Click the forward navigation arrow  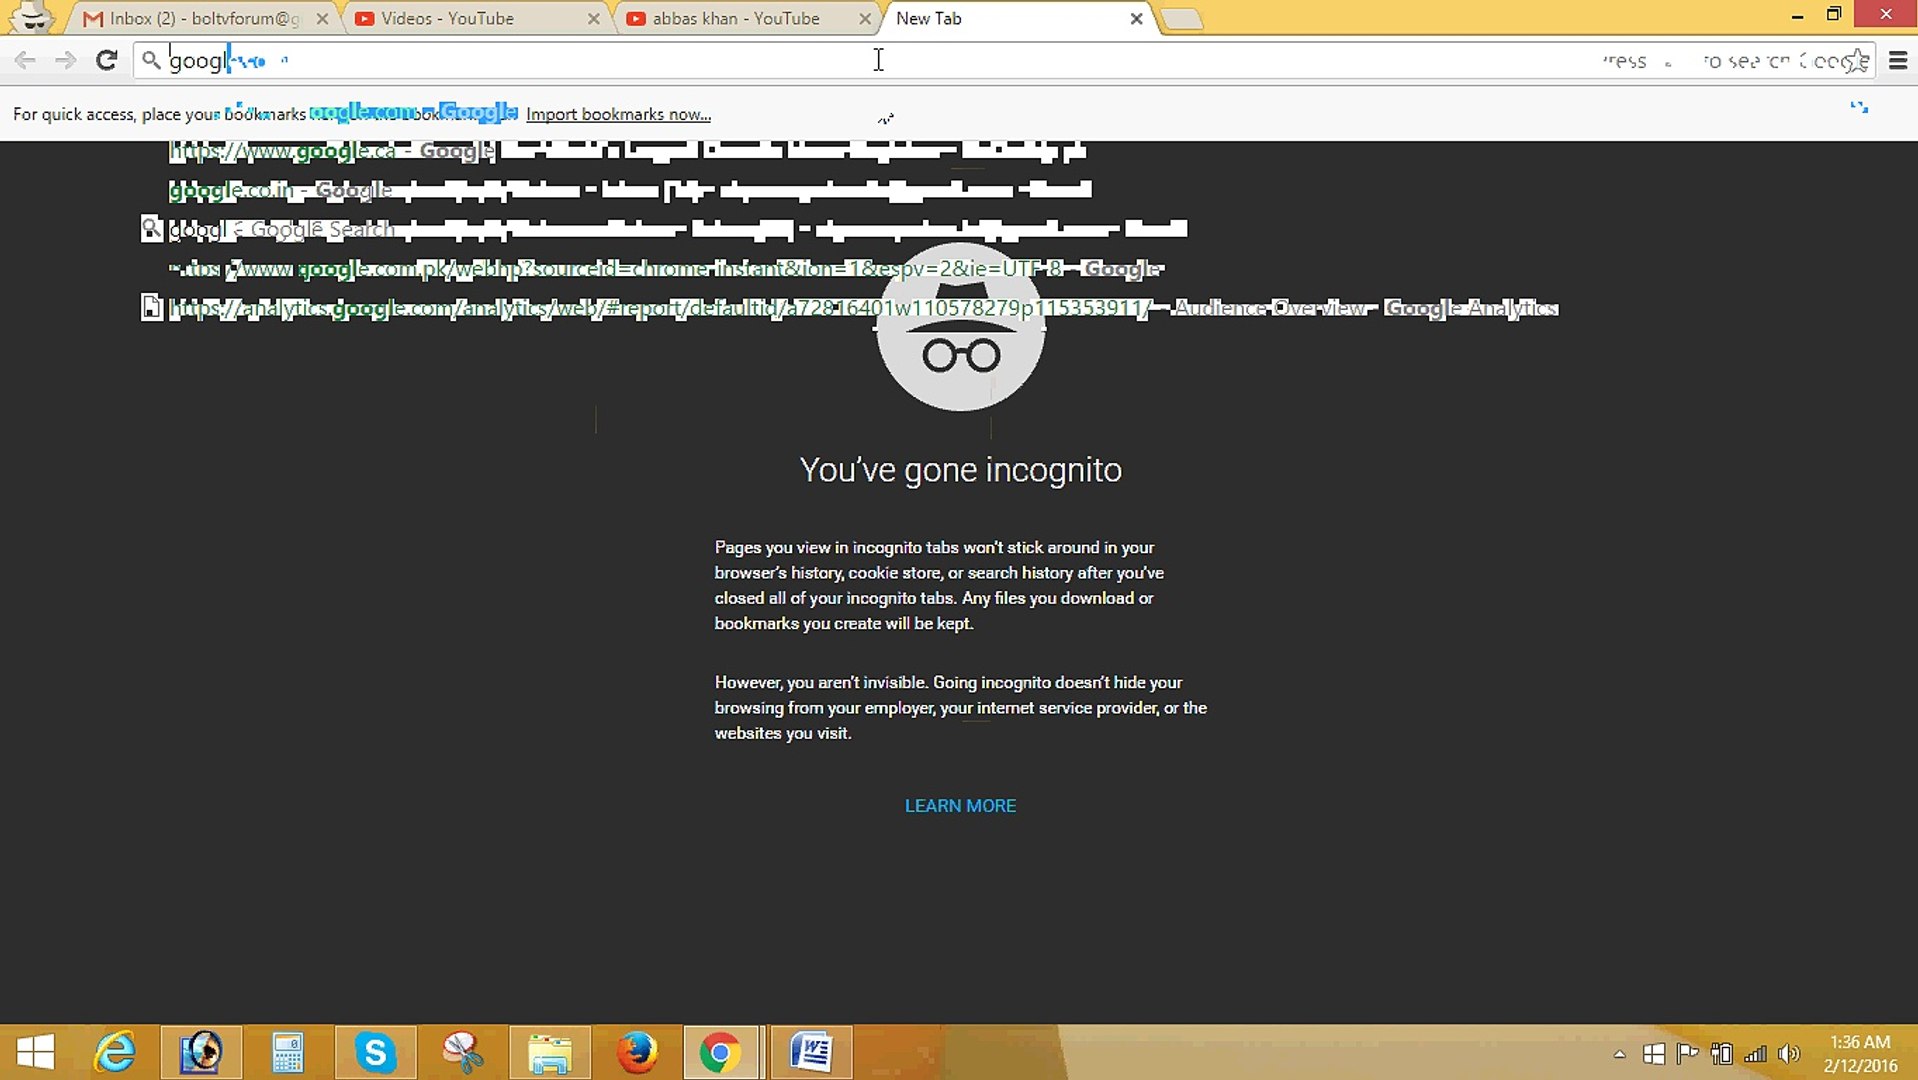65,59
